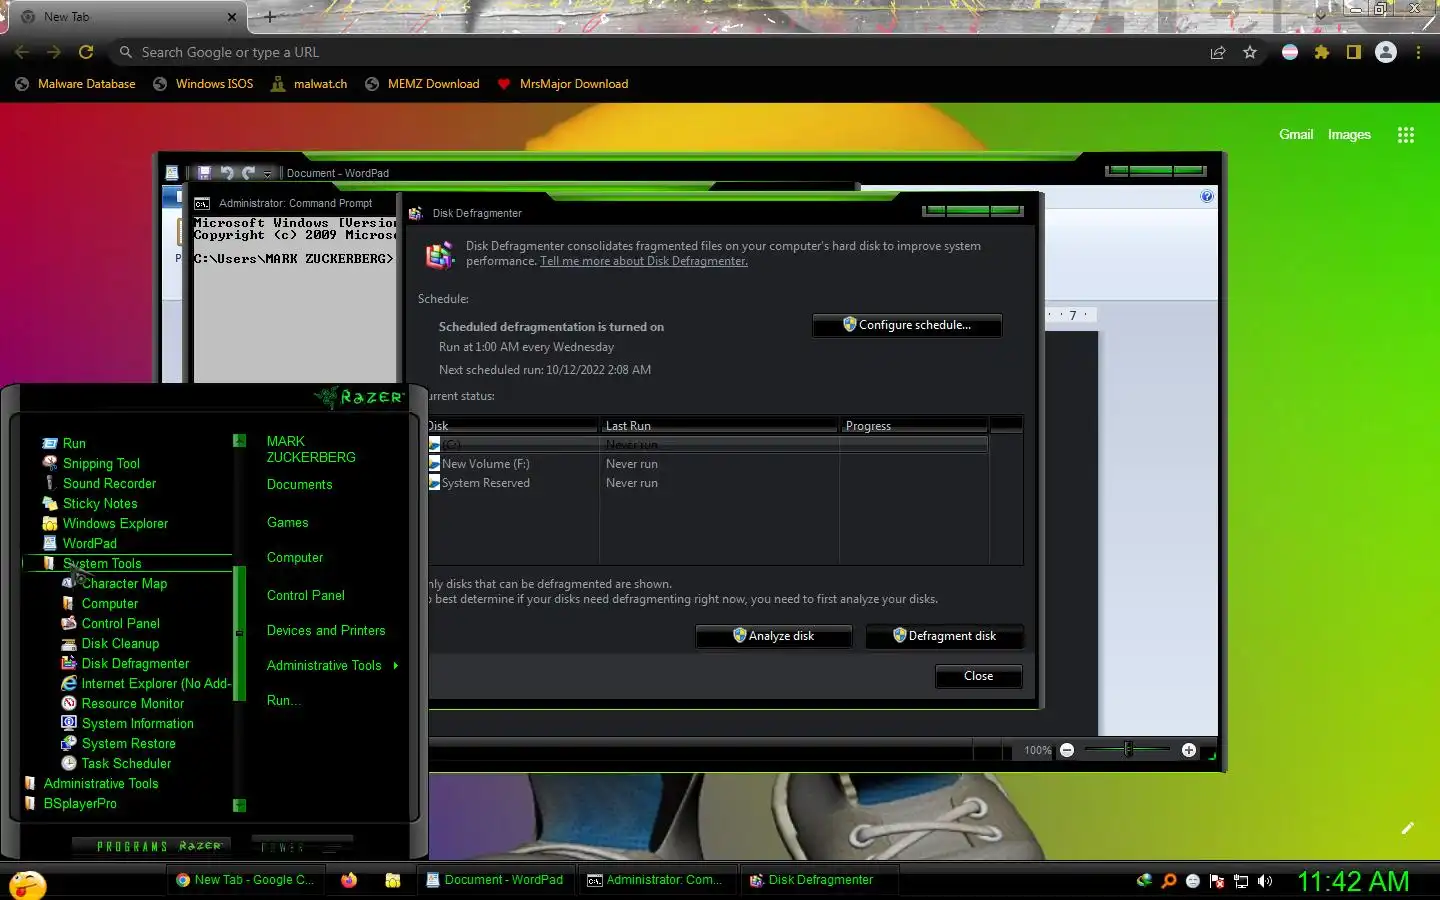Viewport: 1440px width, 900px height.
Task: Click the start orb smiley on the taskbar
Action: (27, 884)
